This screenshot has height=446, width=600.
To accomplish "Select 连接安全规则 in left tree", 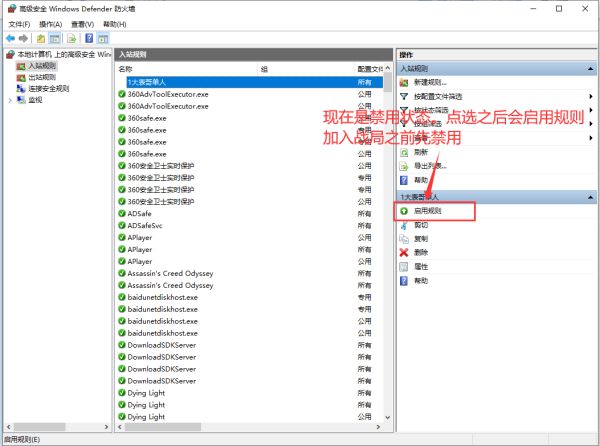I will (x=48, y=88).
